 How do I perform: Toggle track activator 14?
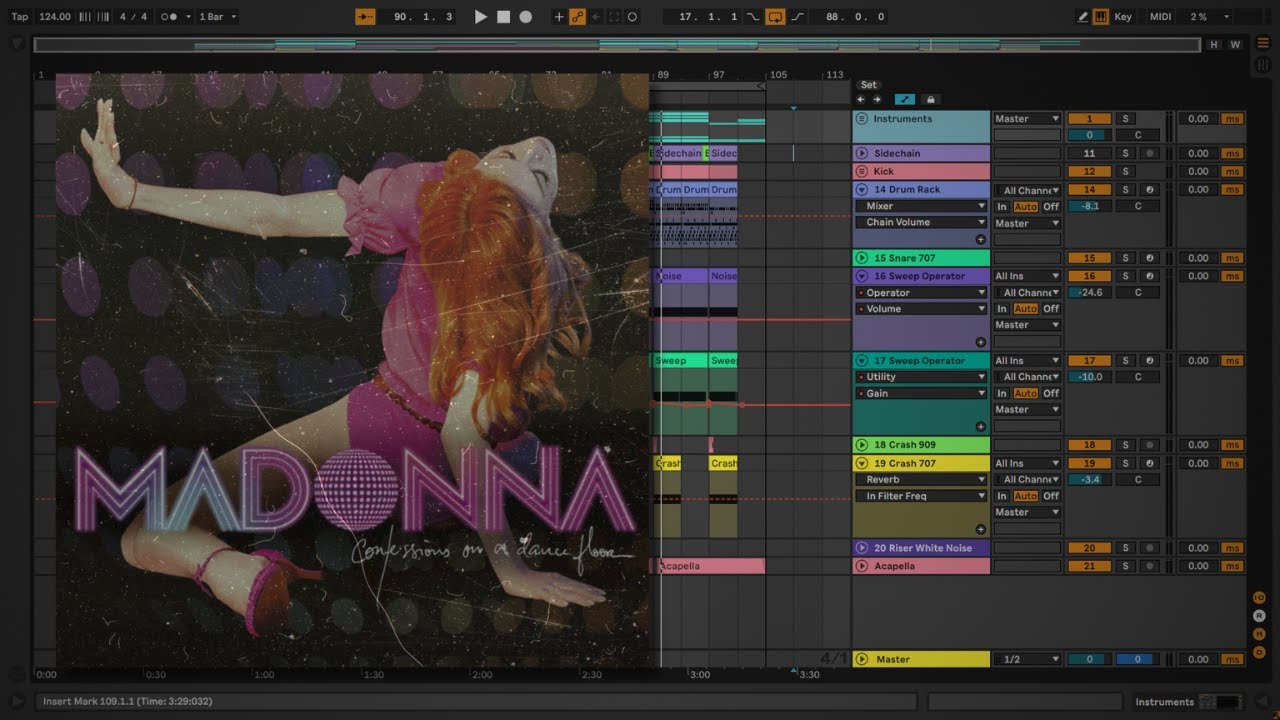[1089, 189]
